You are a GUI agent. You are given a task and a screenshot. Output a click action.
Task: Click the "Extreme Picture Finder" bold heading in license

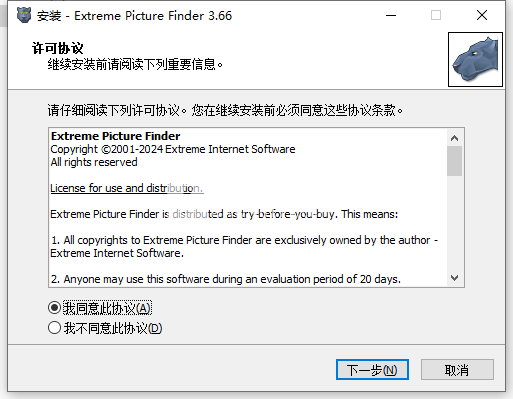[x=115, y=136]
